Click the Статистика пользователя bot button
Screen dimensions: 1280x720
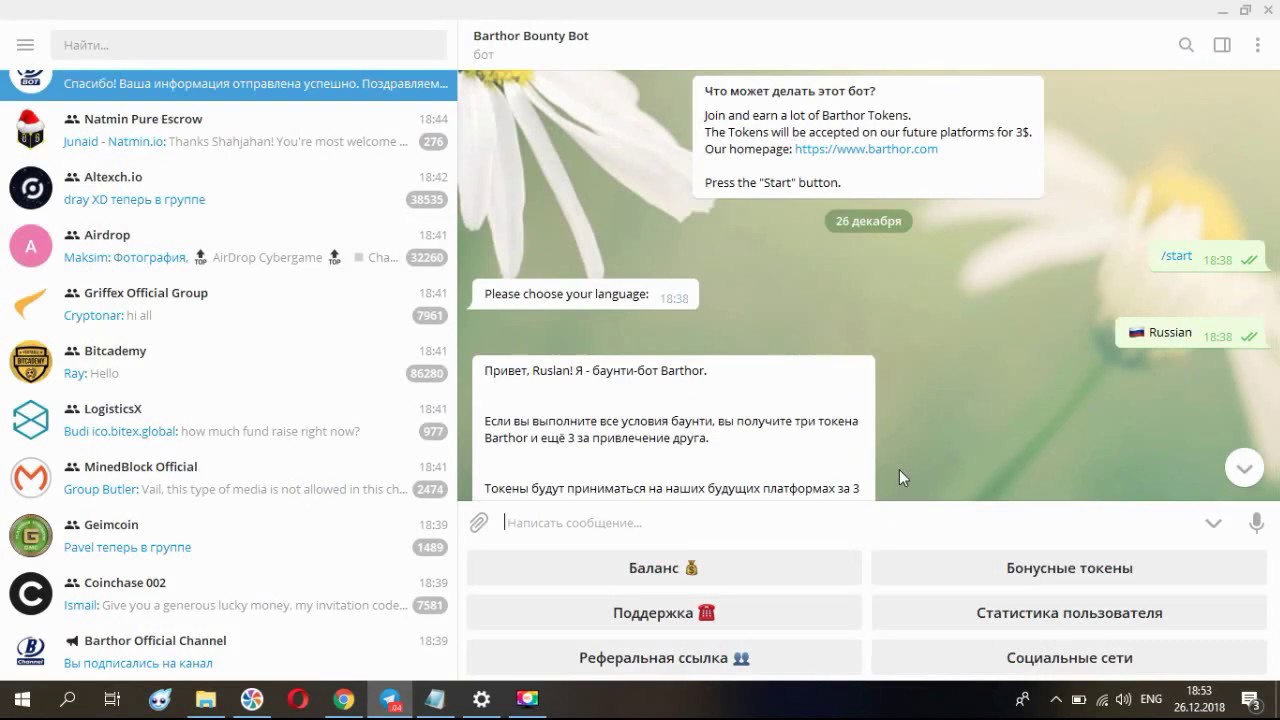pyautogui.click(x=1069, y=613)
